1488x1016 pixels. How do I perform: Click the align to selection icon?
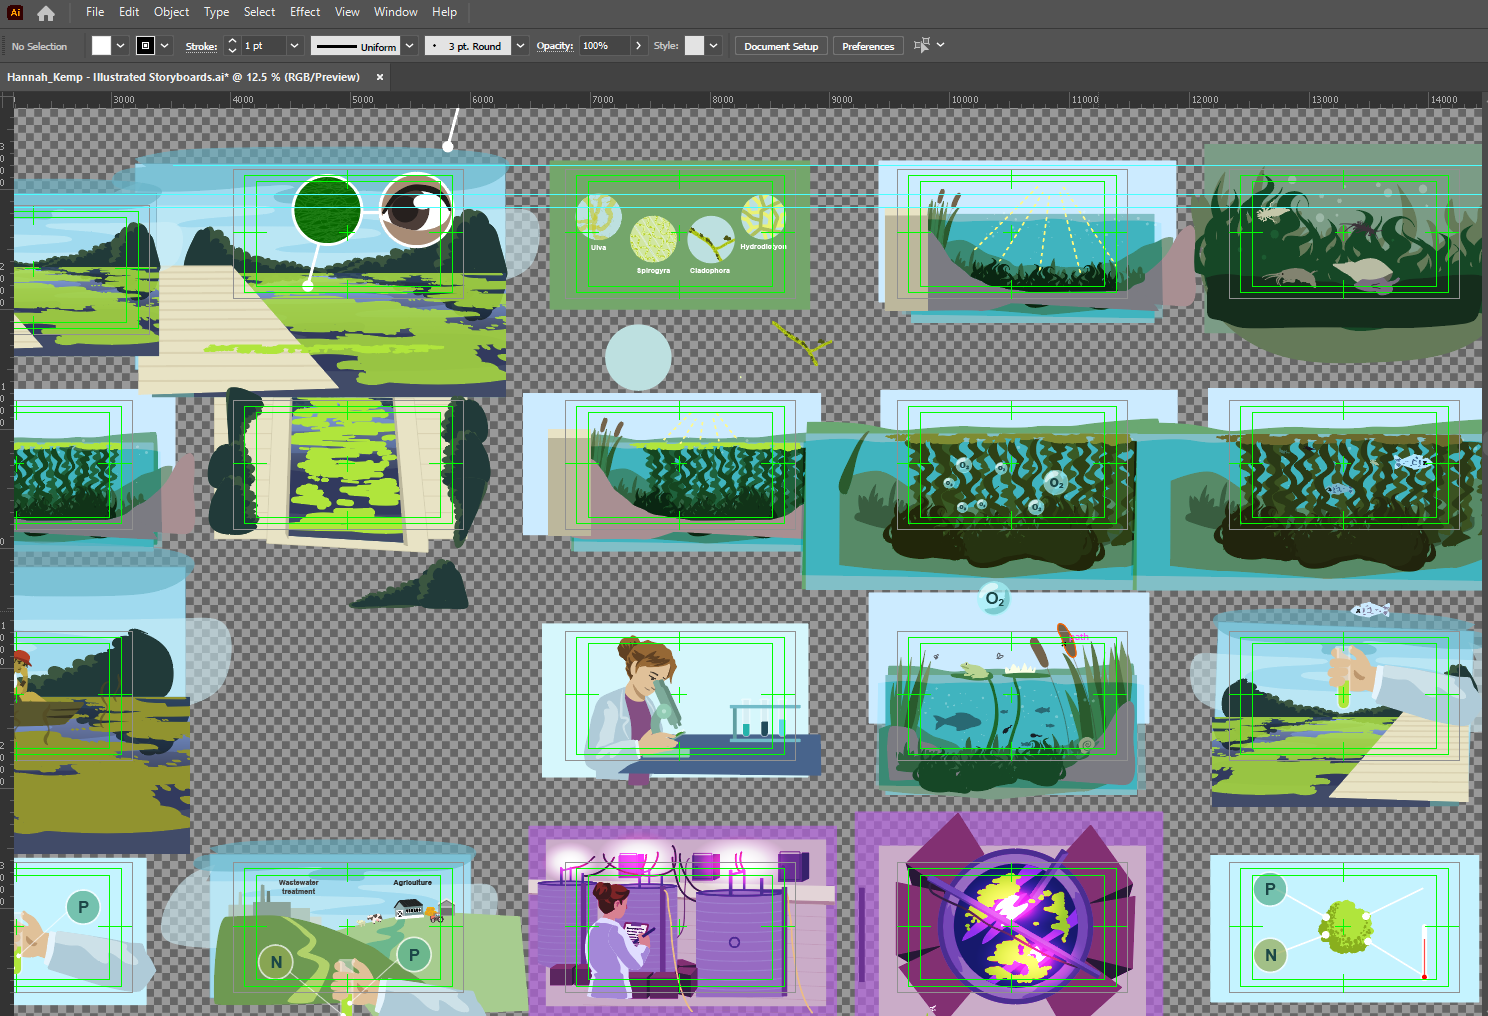922,45
